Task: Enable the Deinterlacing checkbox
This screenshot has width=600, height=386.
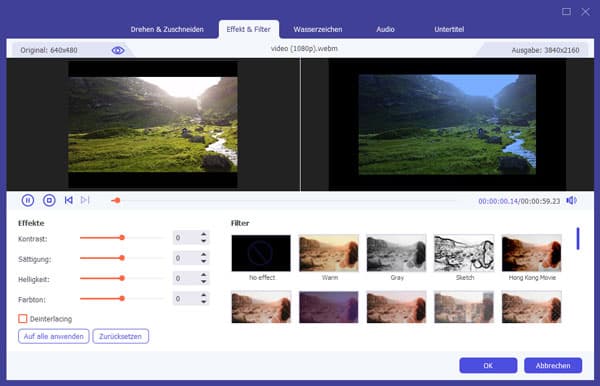Action: point(23,319)
